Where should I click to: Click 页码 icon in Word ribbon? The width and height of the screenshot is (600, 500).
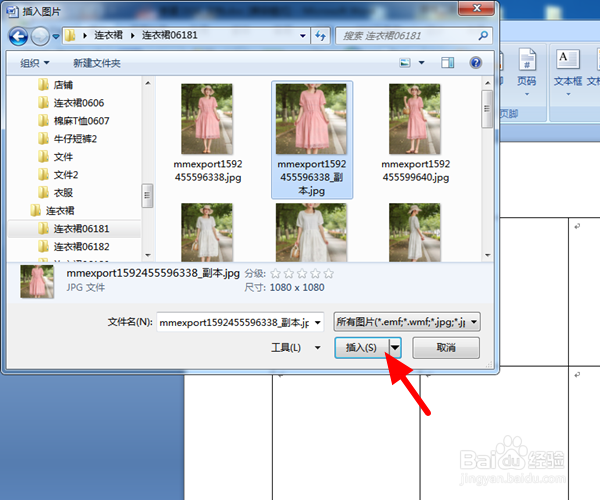pyautogui.click(x=527, y=60)
